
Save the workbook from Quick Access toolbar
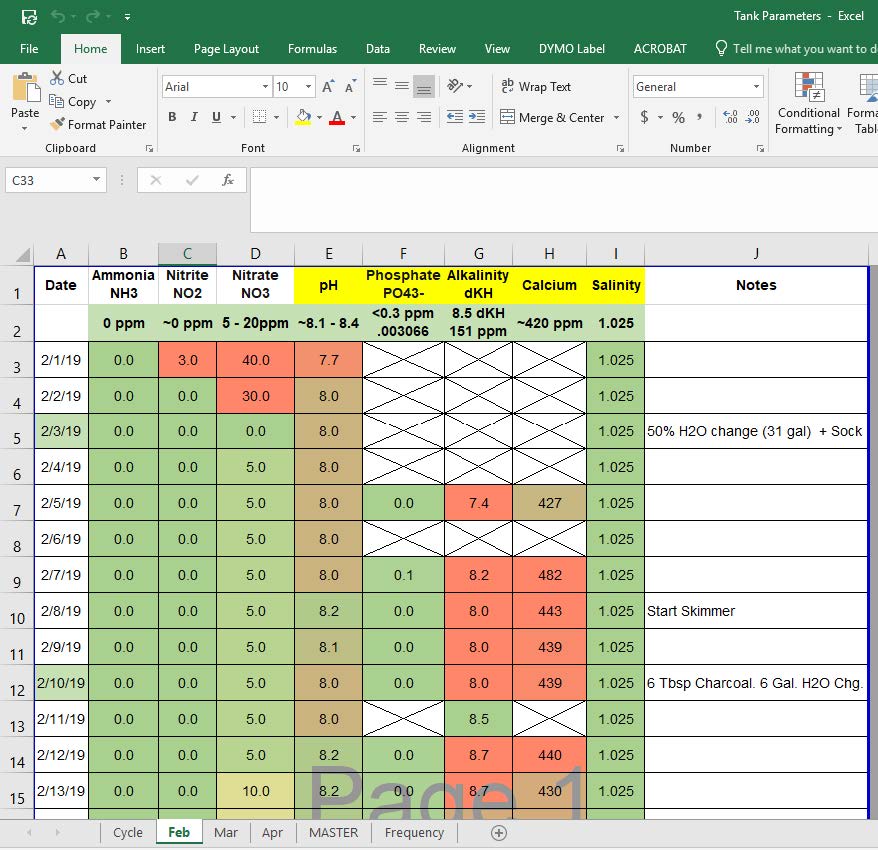[29, 16]
